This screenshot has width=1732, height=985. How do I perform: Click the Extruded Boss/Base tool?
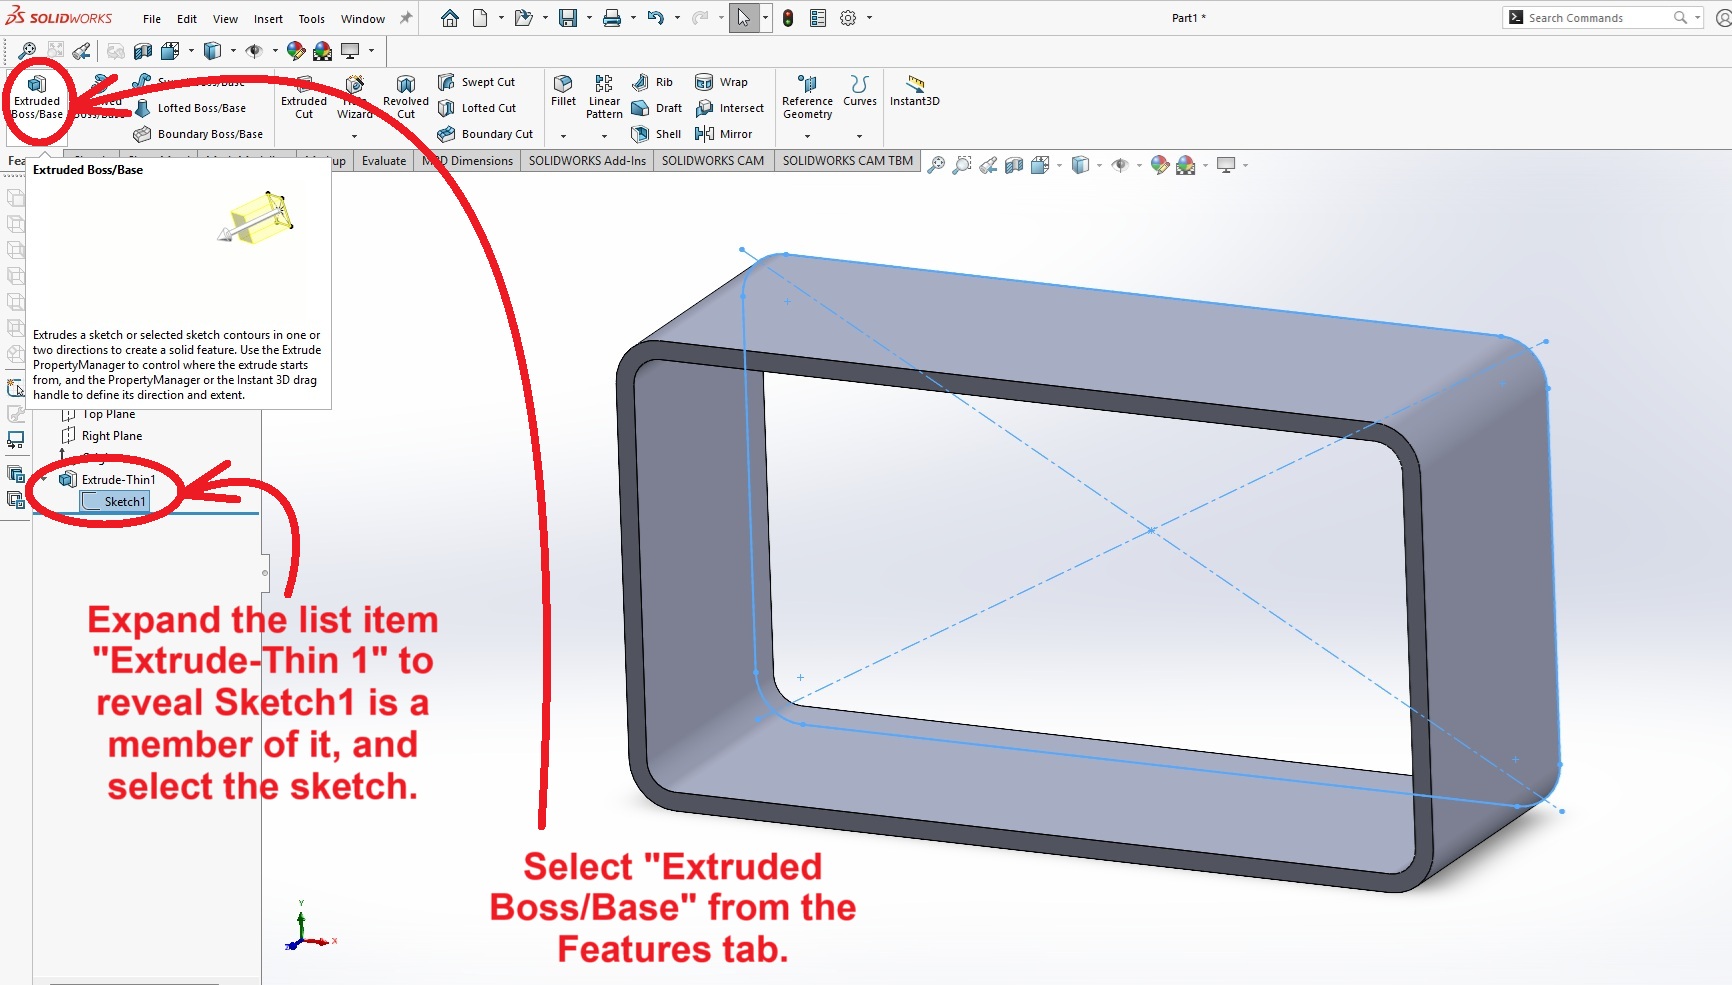[37, 96]
